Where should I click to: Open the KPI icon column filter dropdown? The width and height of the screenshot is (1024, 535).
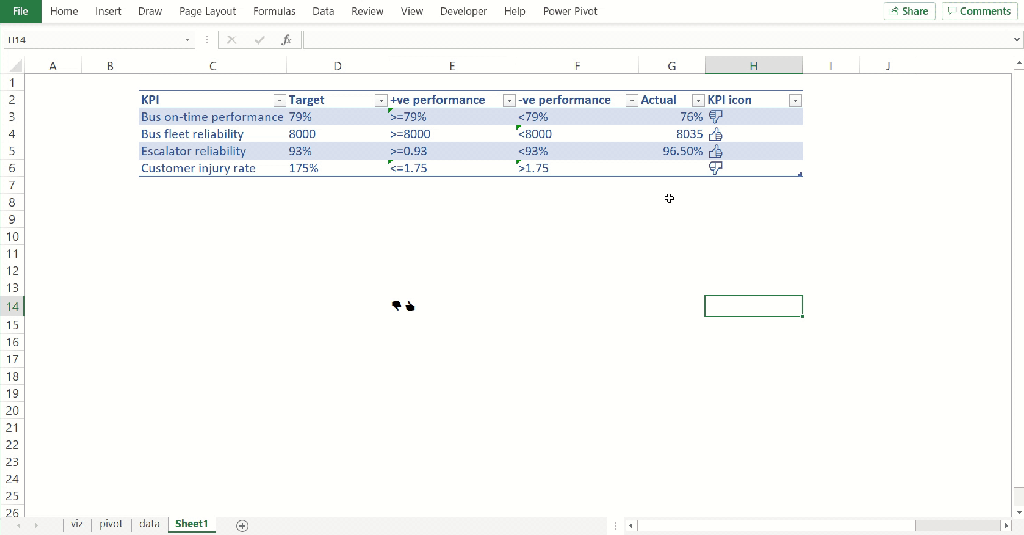pos(795,100)
